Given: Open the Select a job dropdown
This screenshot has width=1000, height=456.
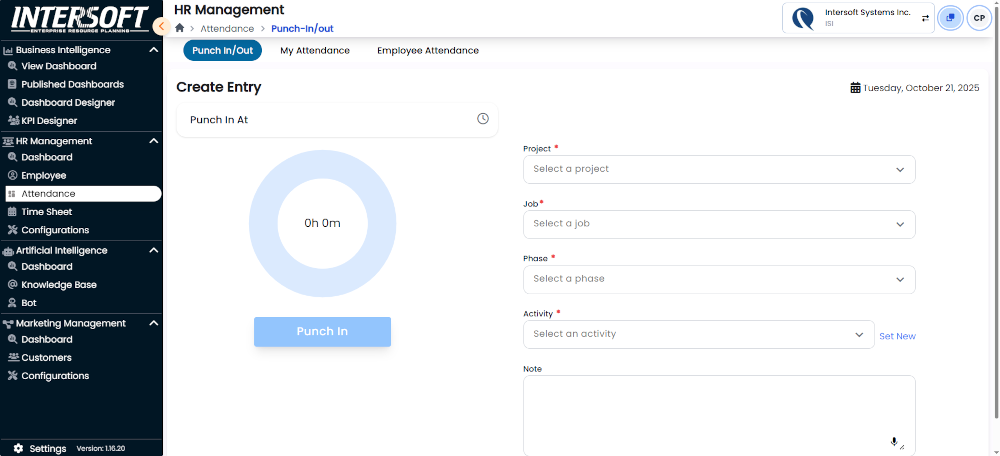Looking at the screenshot, I should pos(719,224).
